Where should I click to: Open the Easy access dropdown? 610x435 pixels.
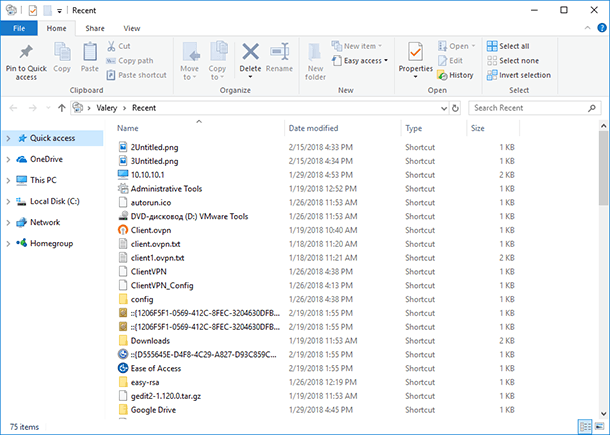click(x=386, y=61)
